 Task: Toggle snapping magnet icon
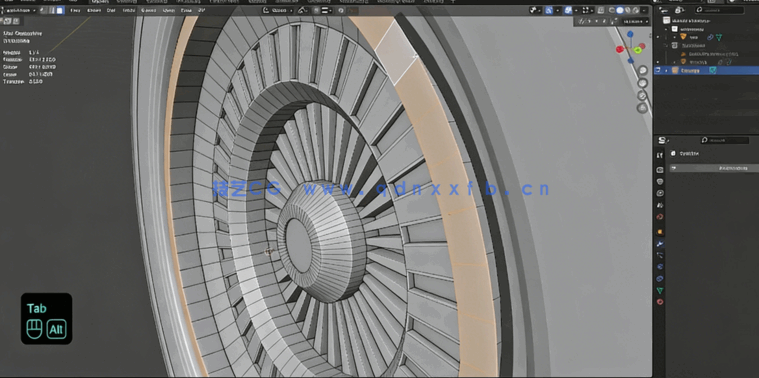click(316, 10)
